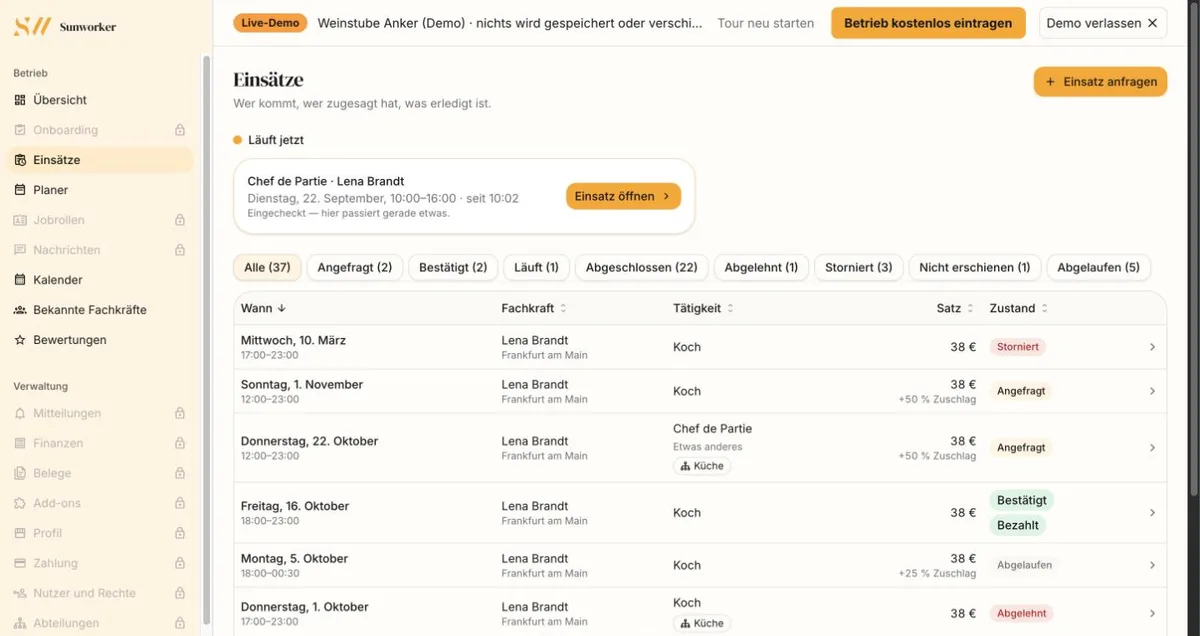Sort table by Zustand column

[1019, 308]
